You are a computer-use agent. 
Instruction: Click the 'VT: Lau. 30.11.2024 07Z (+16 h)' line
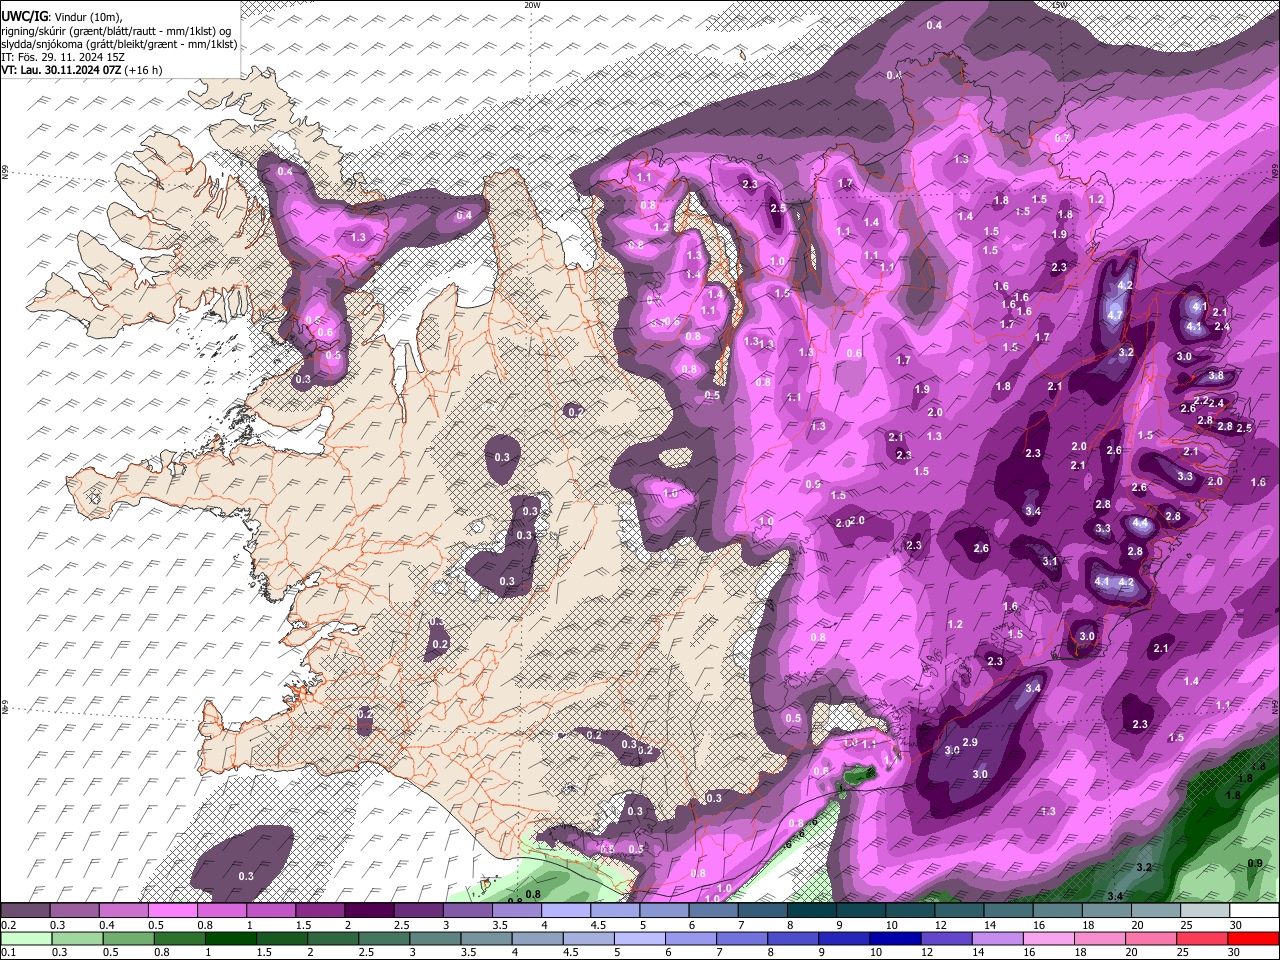(x=82, y=70)
